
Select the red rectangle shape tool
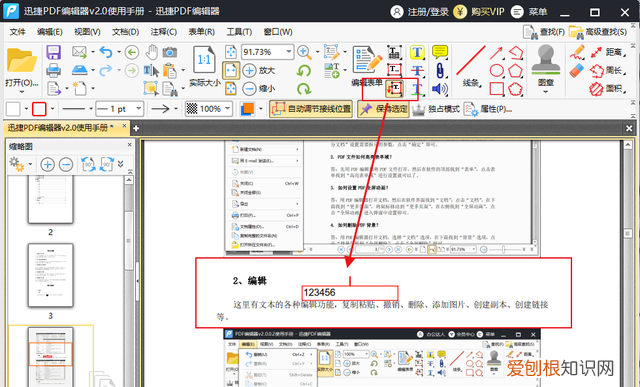(496, 88)
